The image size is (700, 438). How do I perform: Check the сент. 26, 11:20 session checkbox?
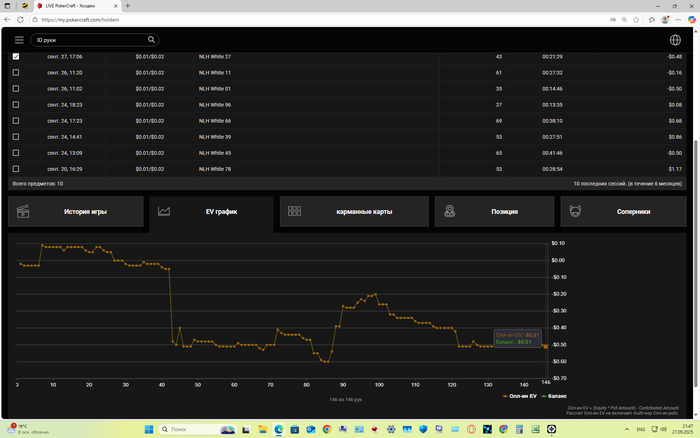point(16,73)
